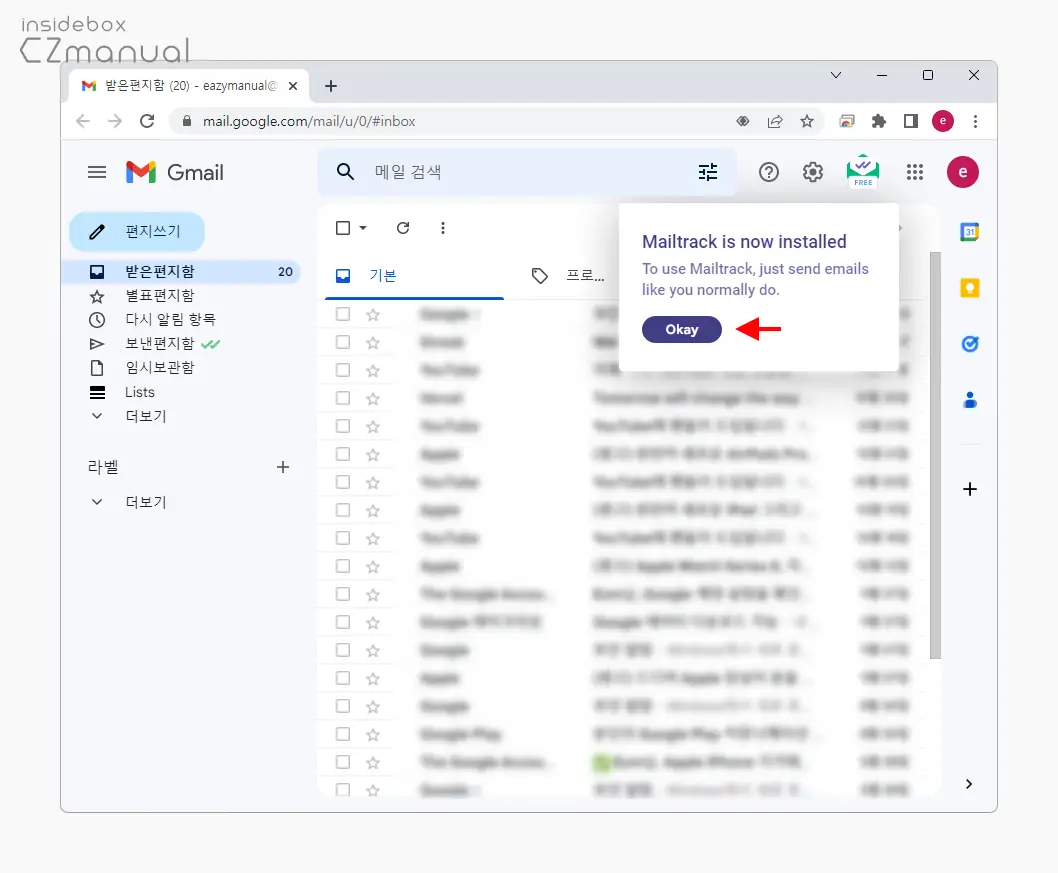Open Chrome extensions puzzle icon
Image resolution: width=1058 pixels, height=873 pixels.
click(x=879, y=121)
